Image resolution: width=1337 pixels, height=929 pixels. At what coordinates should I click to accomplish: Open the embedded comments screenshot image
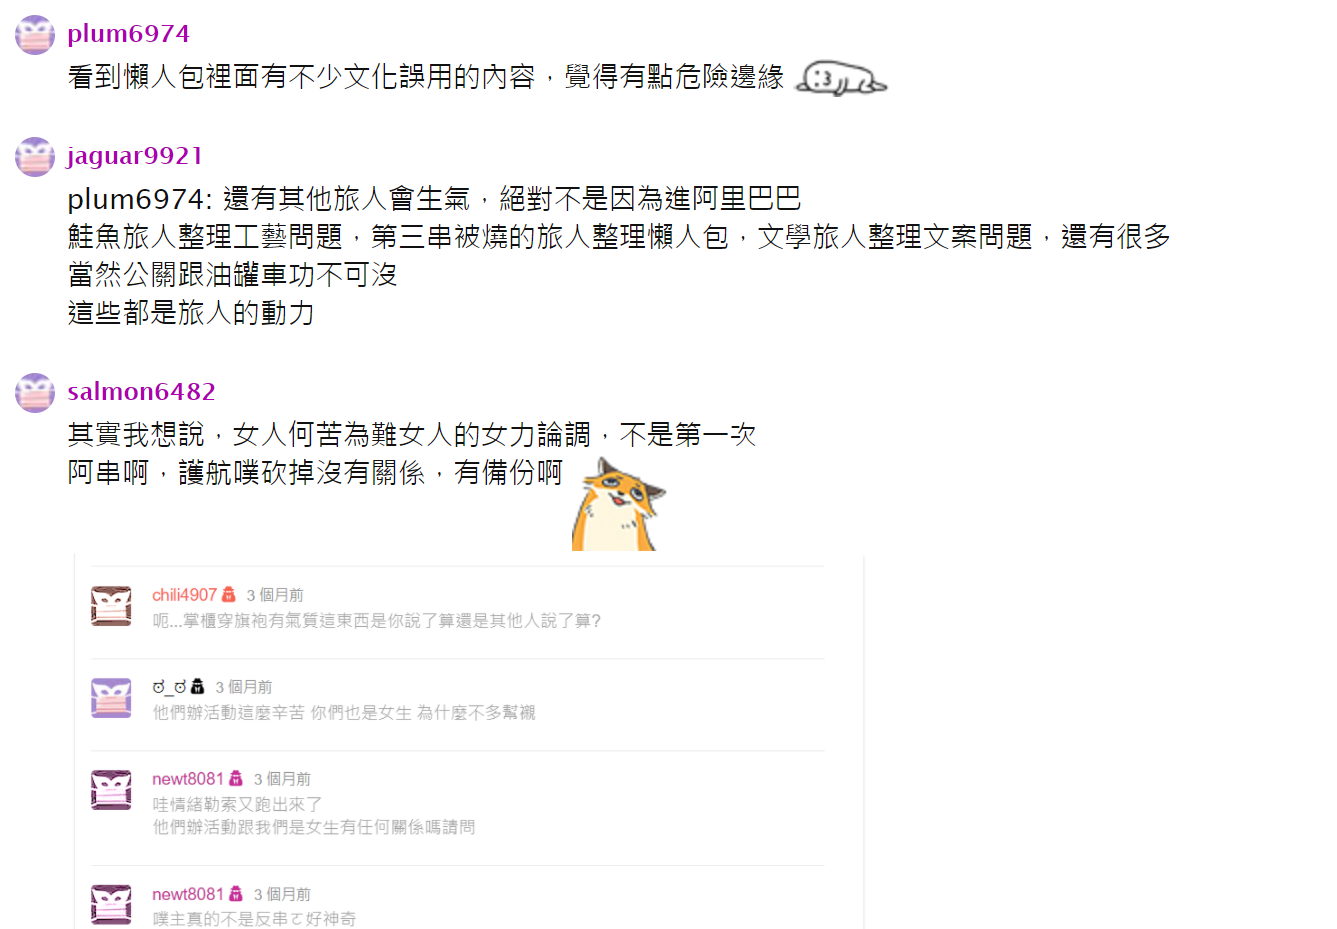pos(469,741)
